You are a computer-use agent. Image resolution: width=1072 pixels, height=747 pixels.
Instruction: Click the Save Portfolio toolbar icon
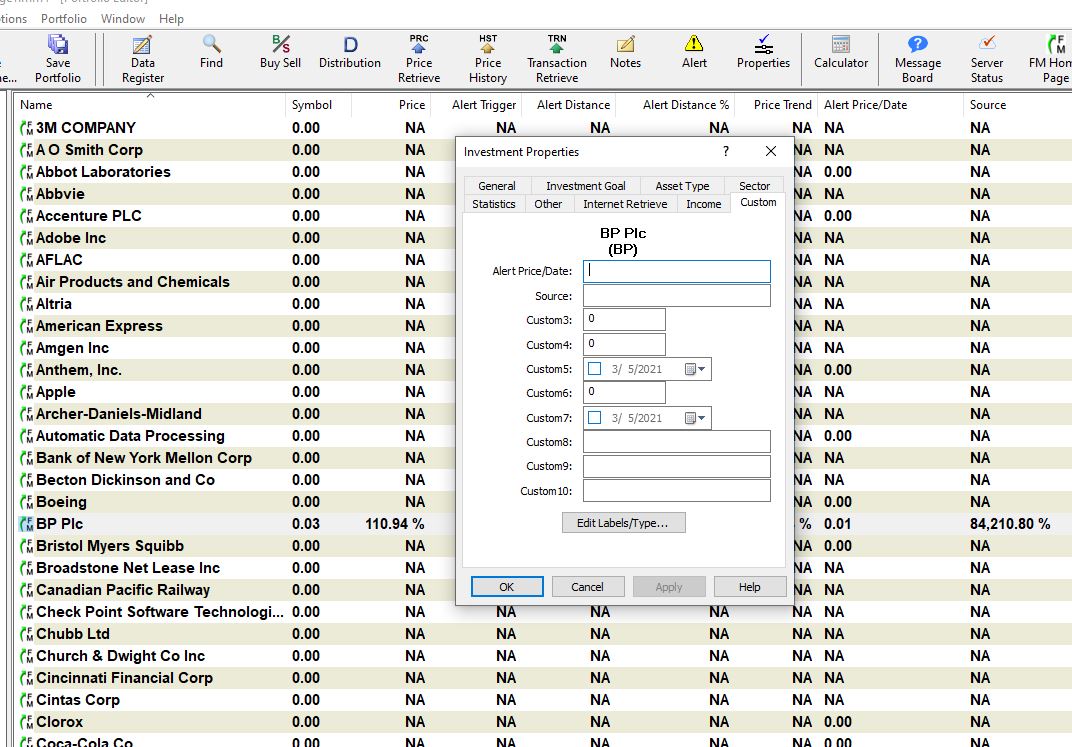[x=57, y=59]
